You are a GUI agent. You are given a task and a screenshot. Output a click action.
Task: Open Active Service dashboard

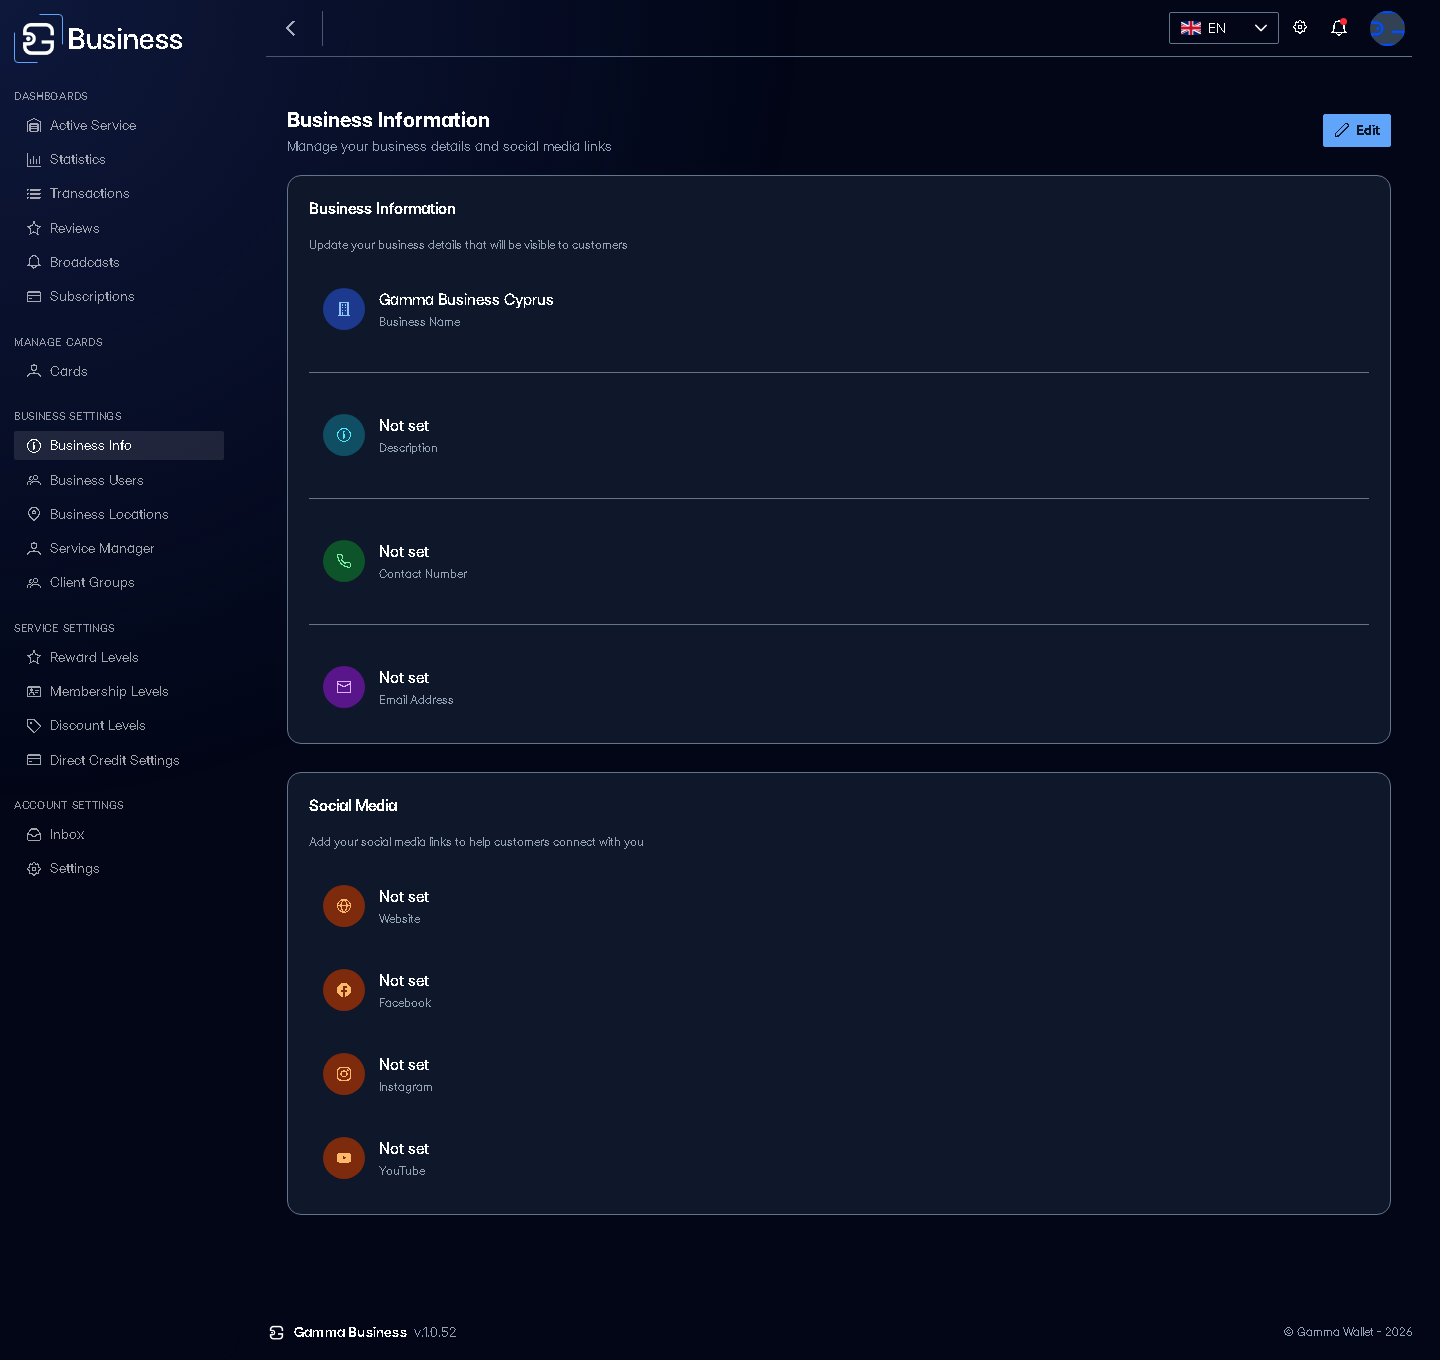[x=119, y=125]
